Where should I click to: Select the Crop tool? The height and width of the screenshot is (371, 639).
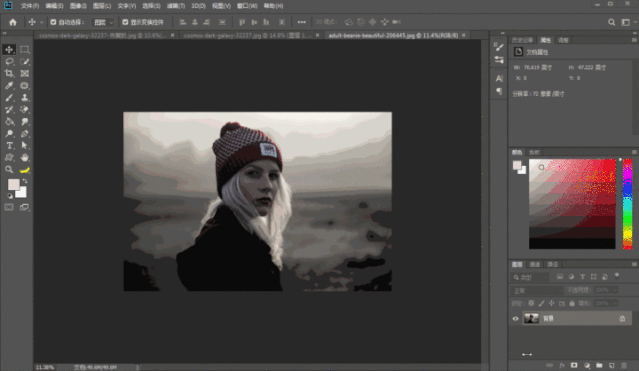pos(9,73)
